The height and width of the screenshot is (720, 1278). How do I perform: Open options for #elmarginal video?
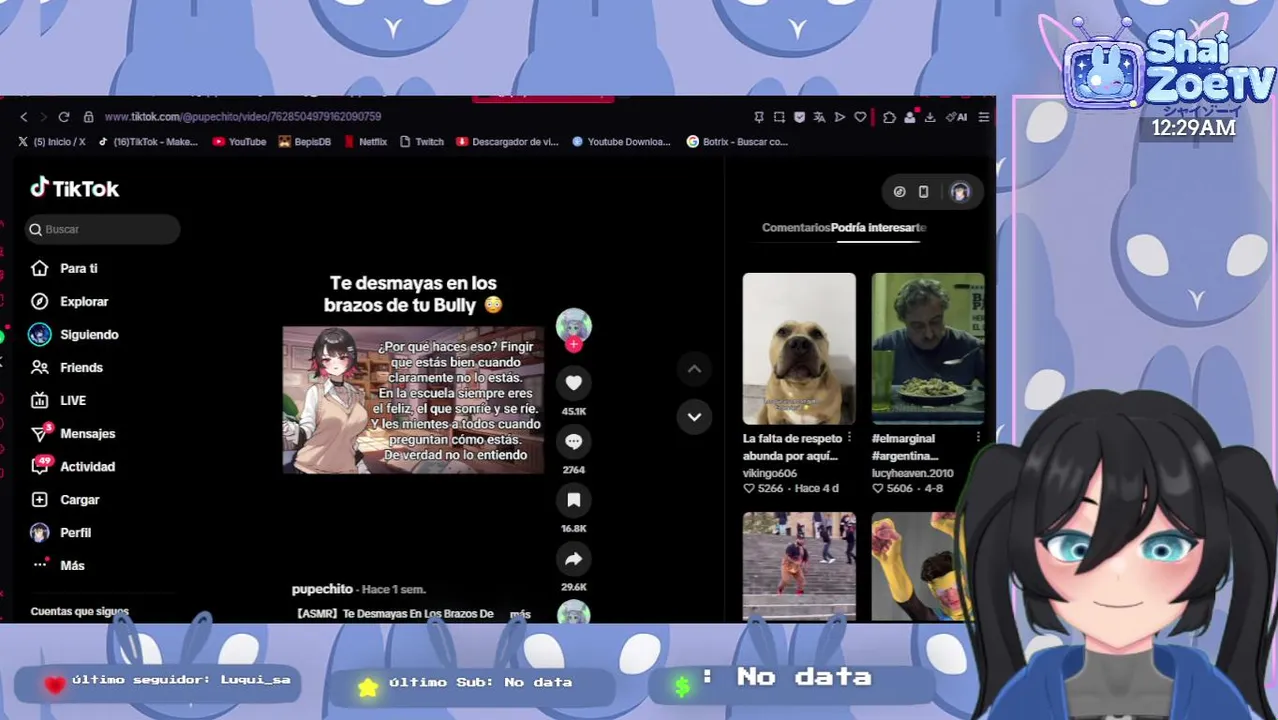[978, 438]
